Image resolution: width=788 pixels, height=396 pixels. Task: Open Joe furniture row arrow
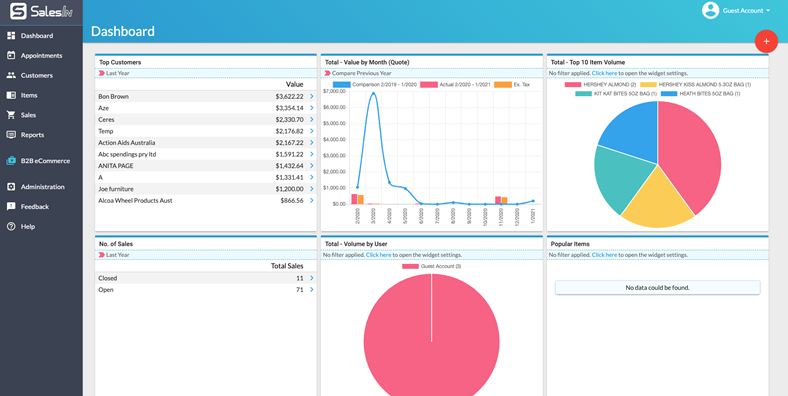pos(312,189)
